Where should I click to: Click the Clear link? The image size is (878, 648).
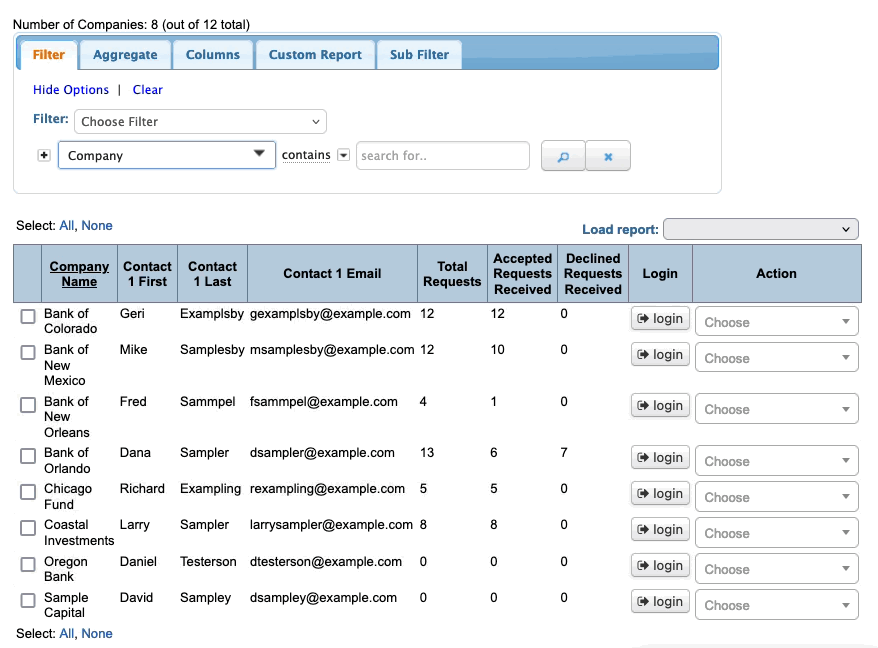147,90
